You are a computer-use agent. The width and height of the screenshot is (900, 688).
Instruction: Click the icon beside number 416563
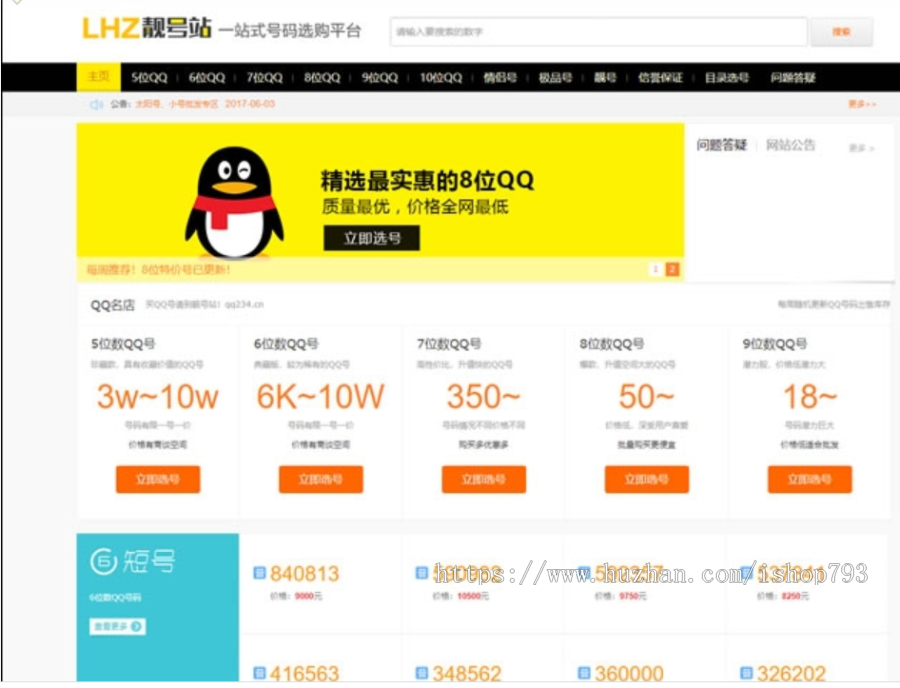(x=259, y=673)
